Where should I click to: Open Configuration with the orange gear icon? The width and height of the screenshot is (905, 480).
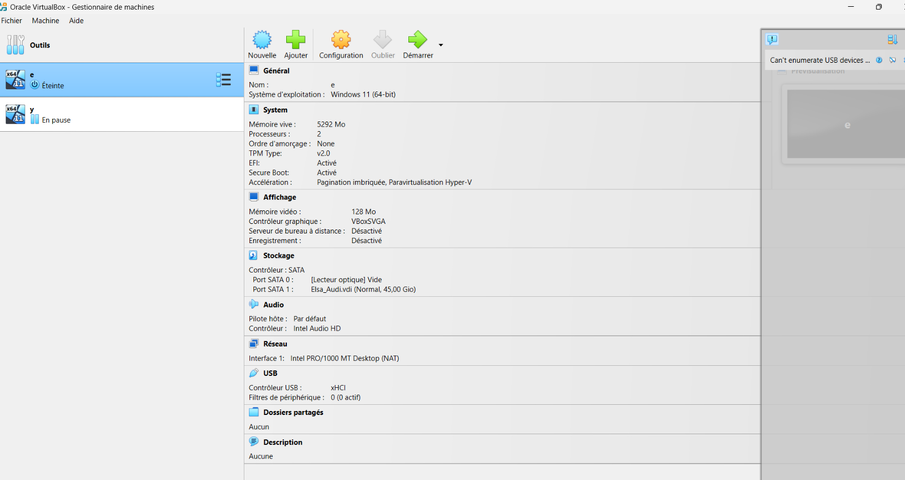pos(341,40)
